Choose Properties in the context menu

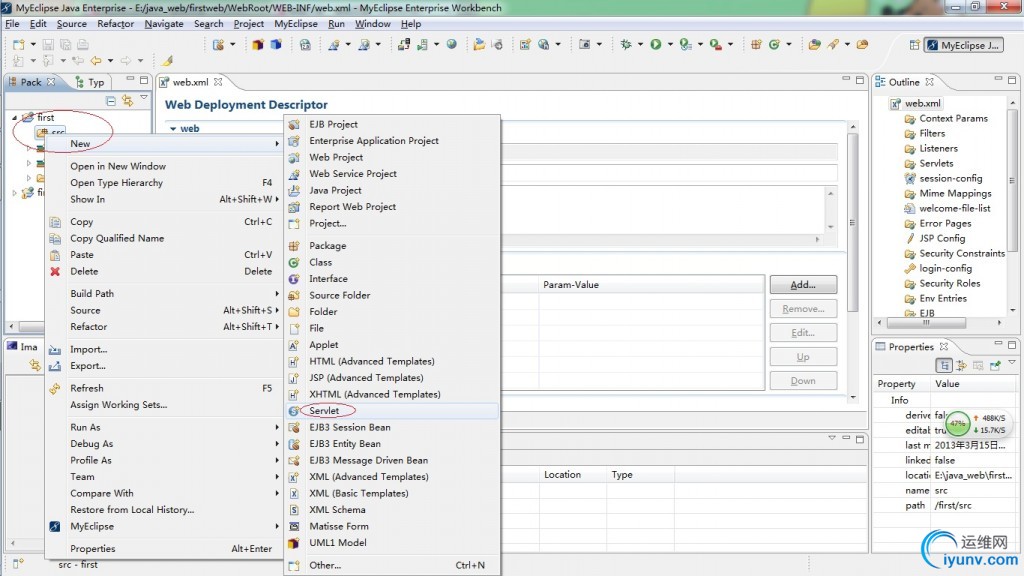coord(163,549)
